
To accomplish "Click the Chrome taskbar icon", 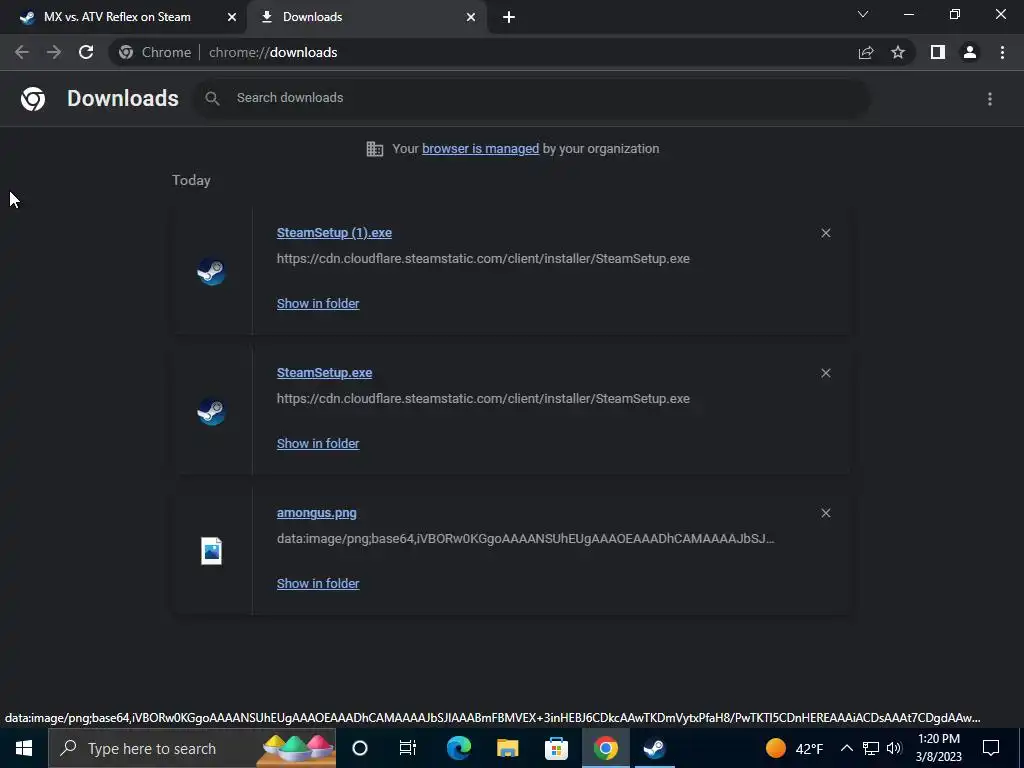I will pos(605,748).
